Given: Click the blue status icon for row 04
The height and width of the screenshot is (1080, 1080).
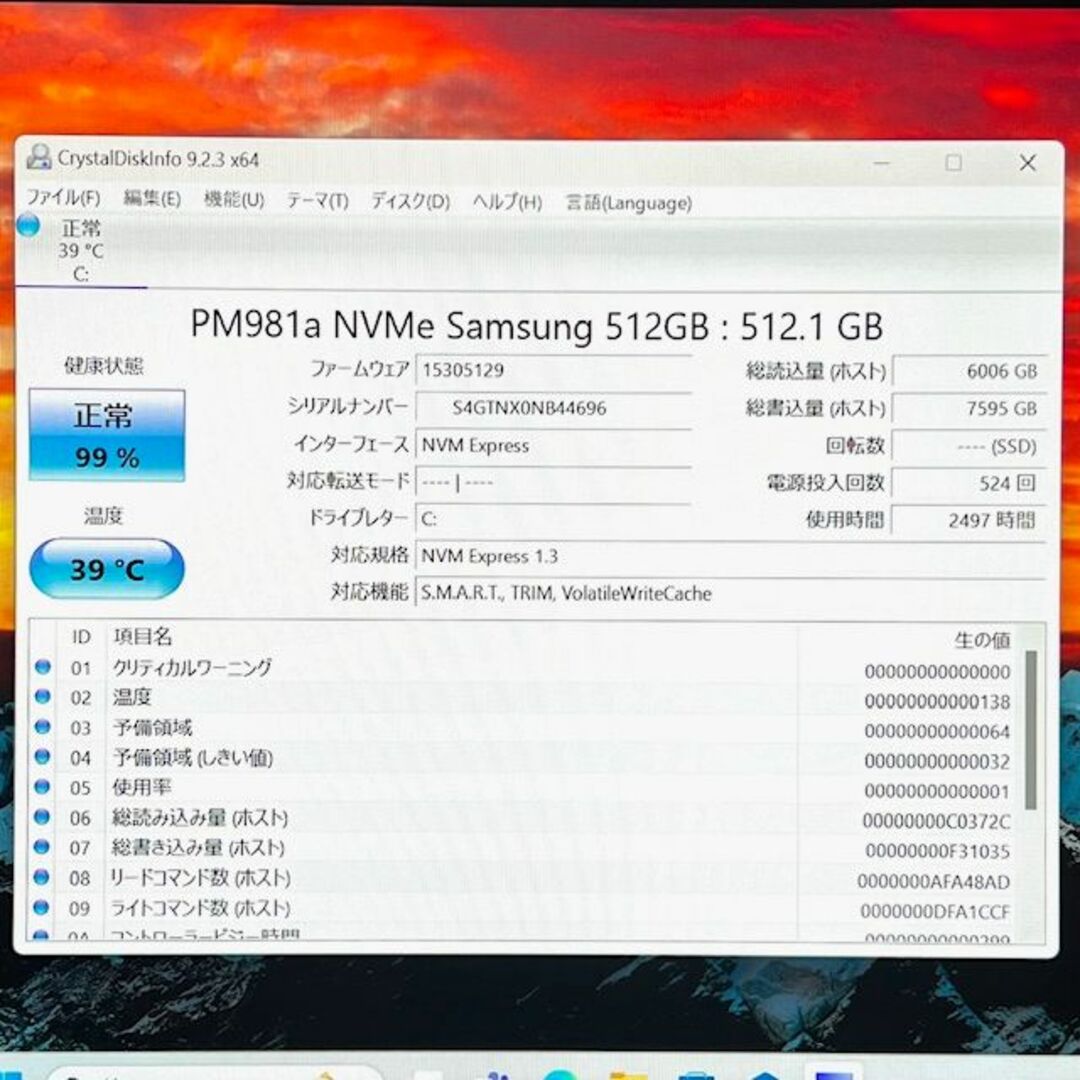Looking at the screenshot, I should (x=43, y=756).
